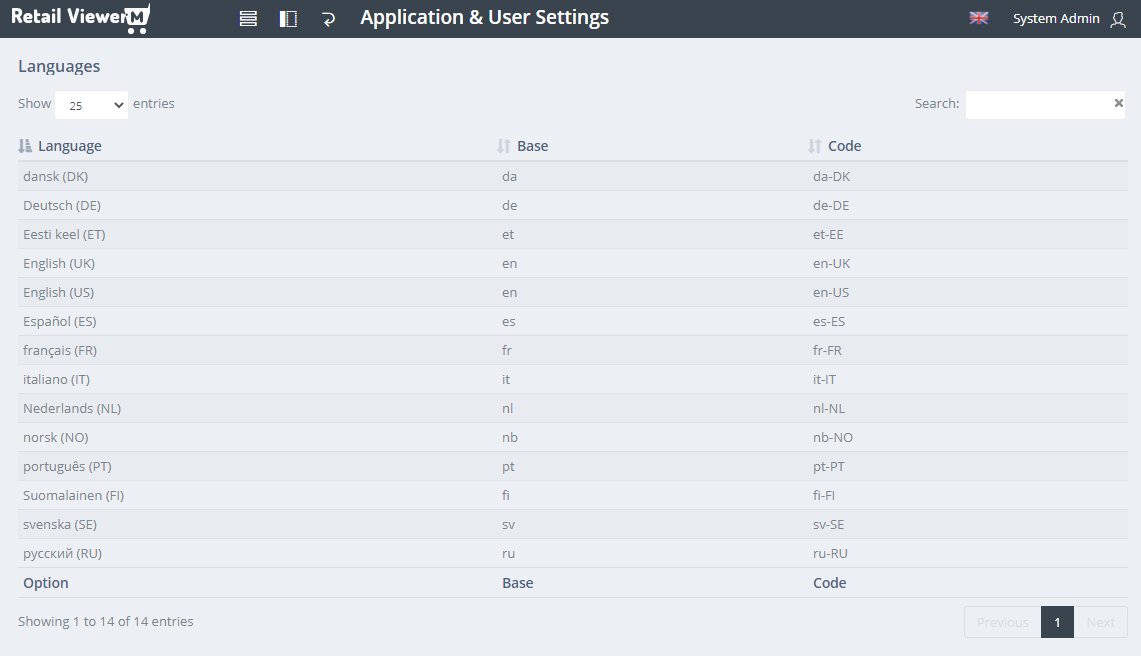Viewport: 1141px width, 656px height.
Task: Click the es-ES code cell
Action: click(829, 321)
